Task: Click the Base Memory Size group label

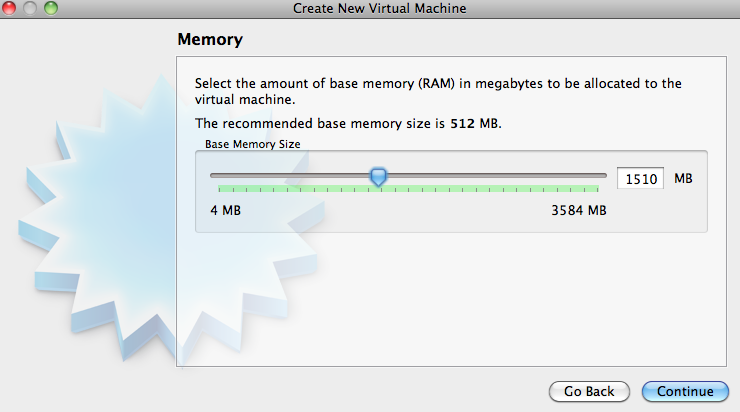Action: (252, 144)
